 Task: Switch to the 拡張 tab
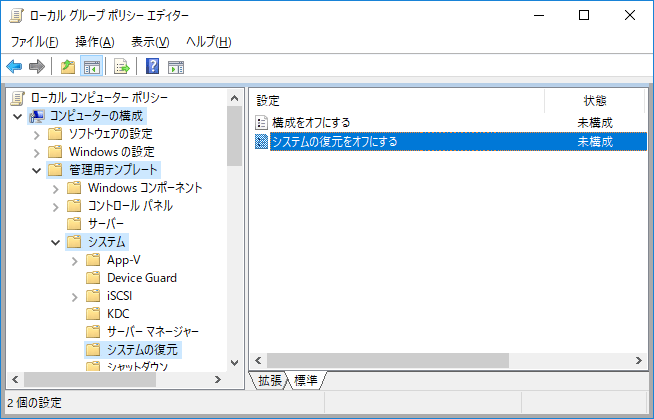[x=269, y=380]
